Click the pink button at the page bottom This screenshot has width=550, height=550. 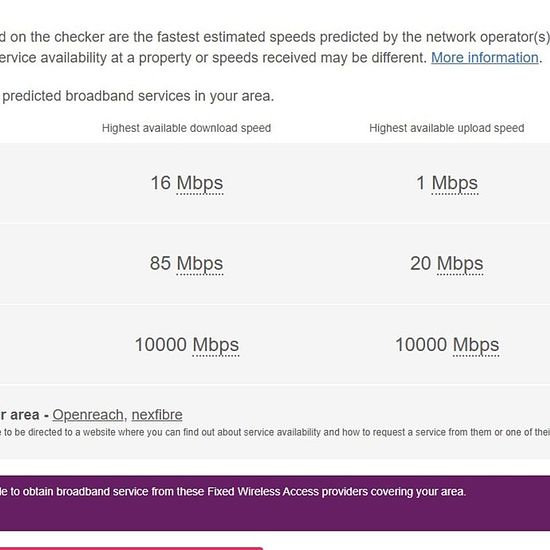(131, 548)
